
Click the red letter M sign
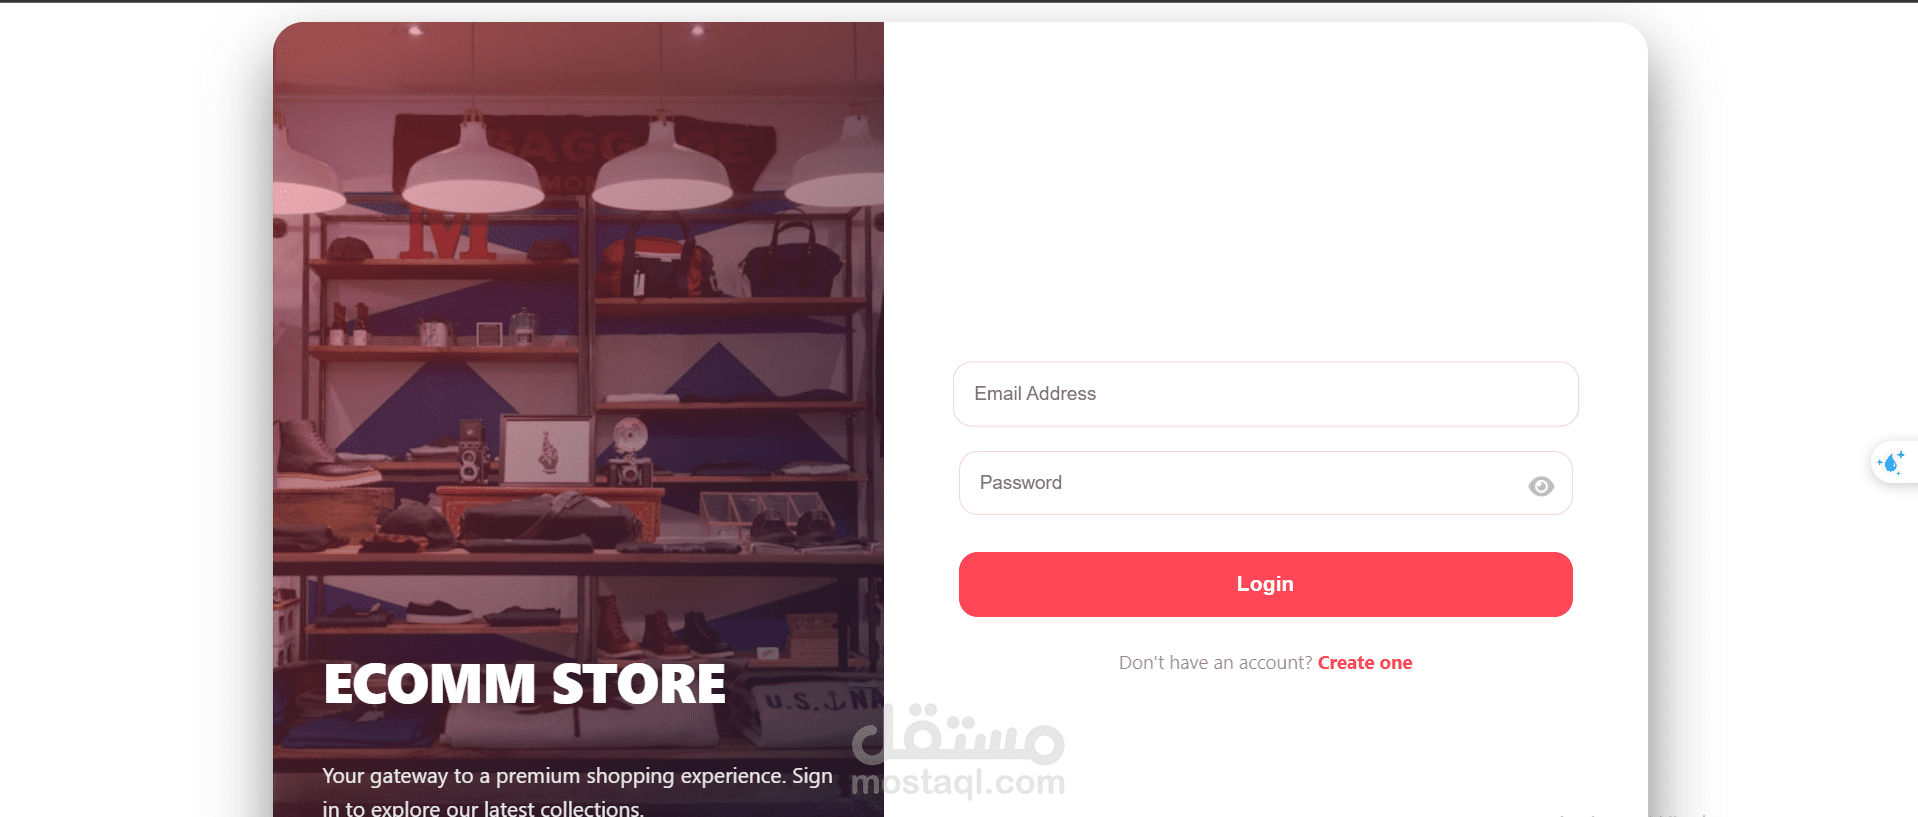[450, 235]
